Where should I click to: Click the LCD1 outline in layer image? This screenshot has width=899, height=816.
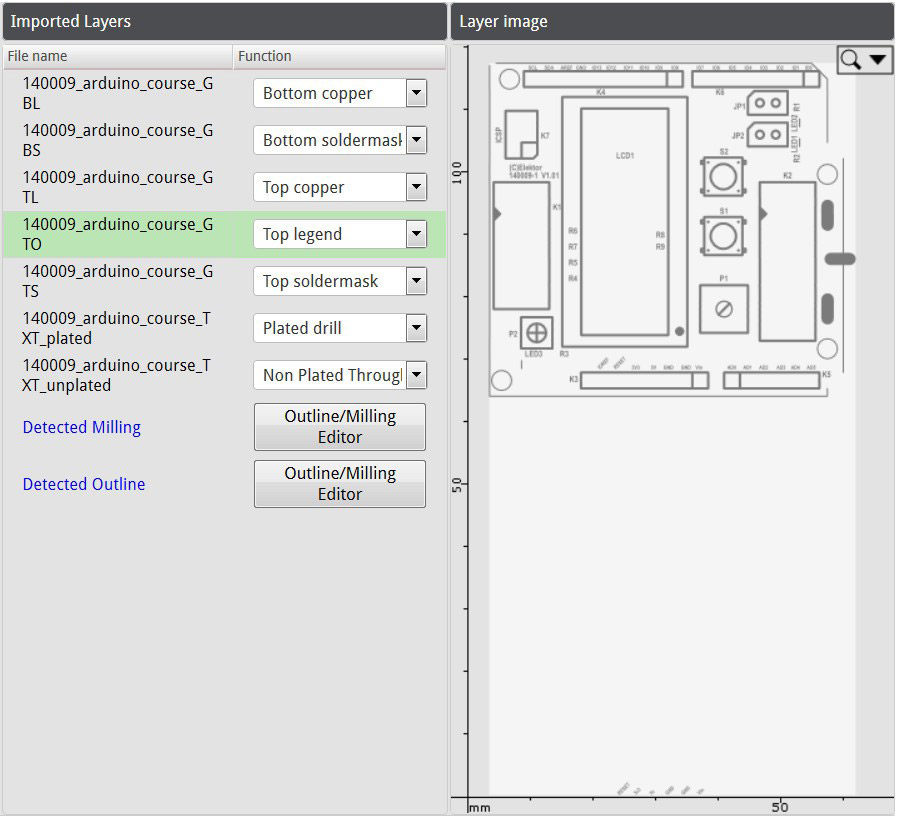click(624, 221)
